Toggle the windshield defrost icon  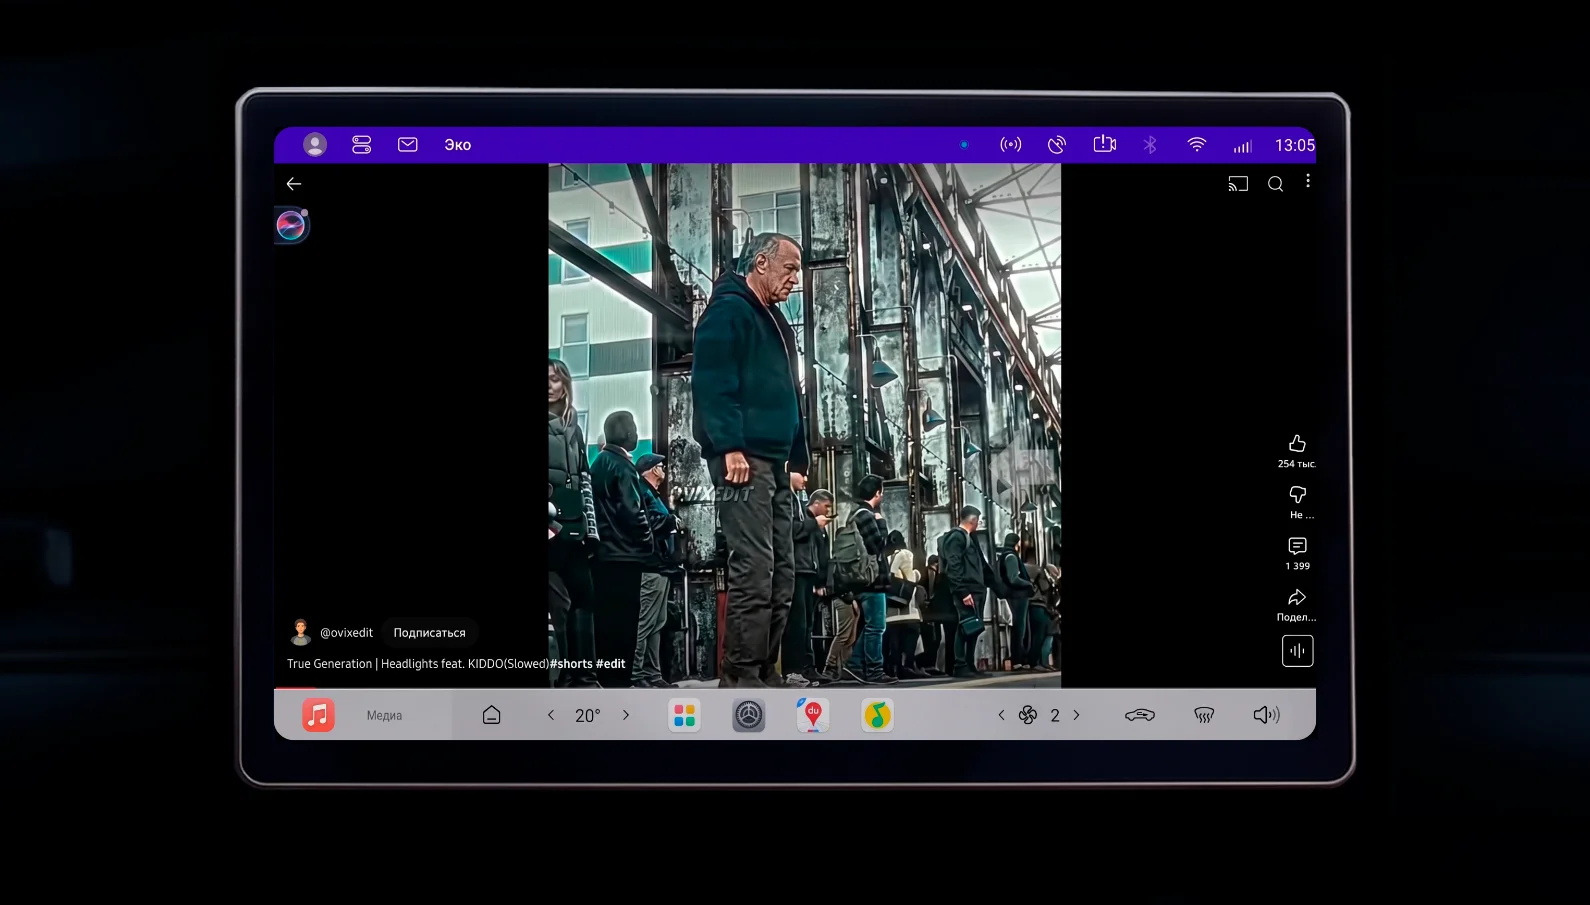tap(1204, 715)
